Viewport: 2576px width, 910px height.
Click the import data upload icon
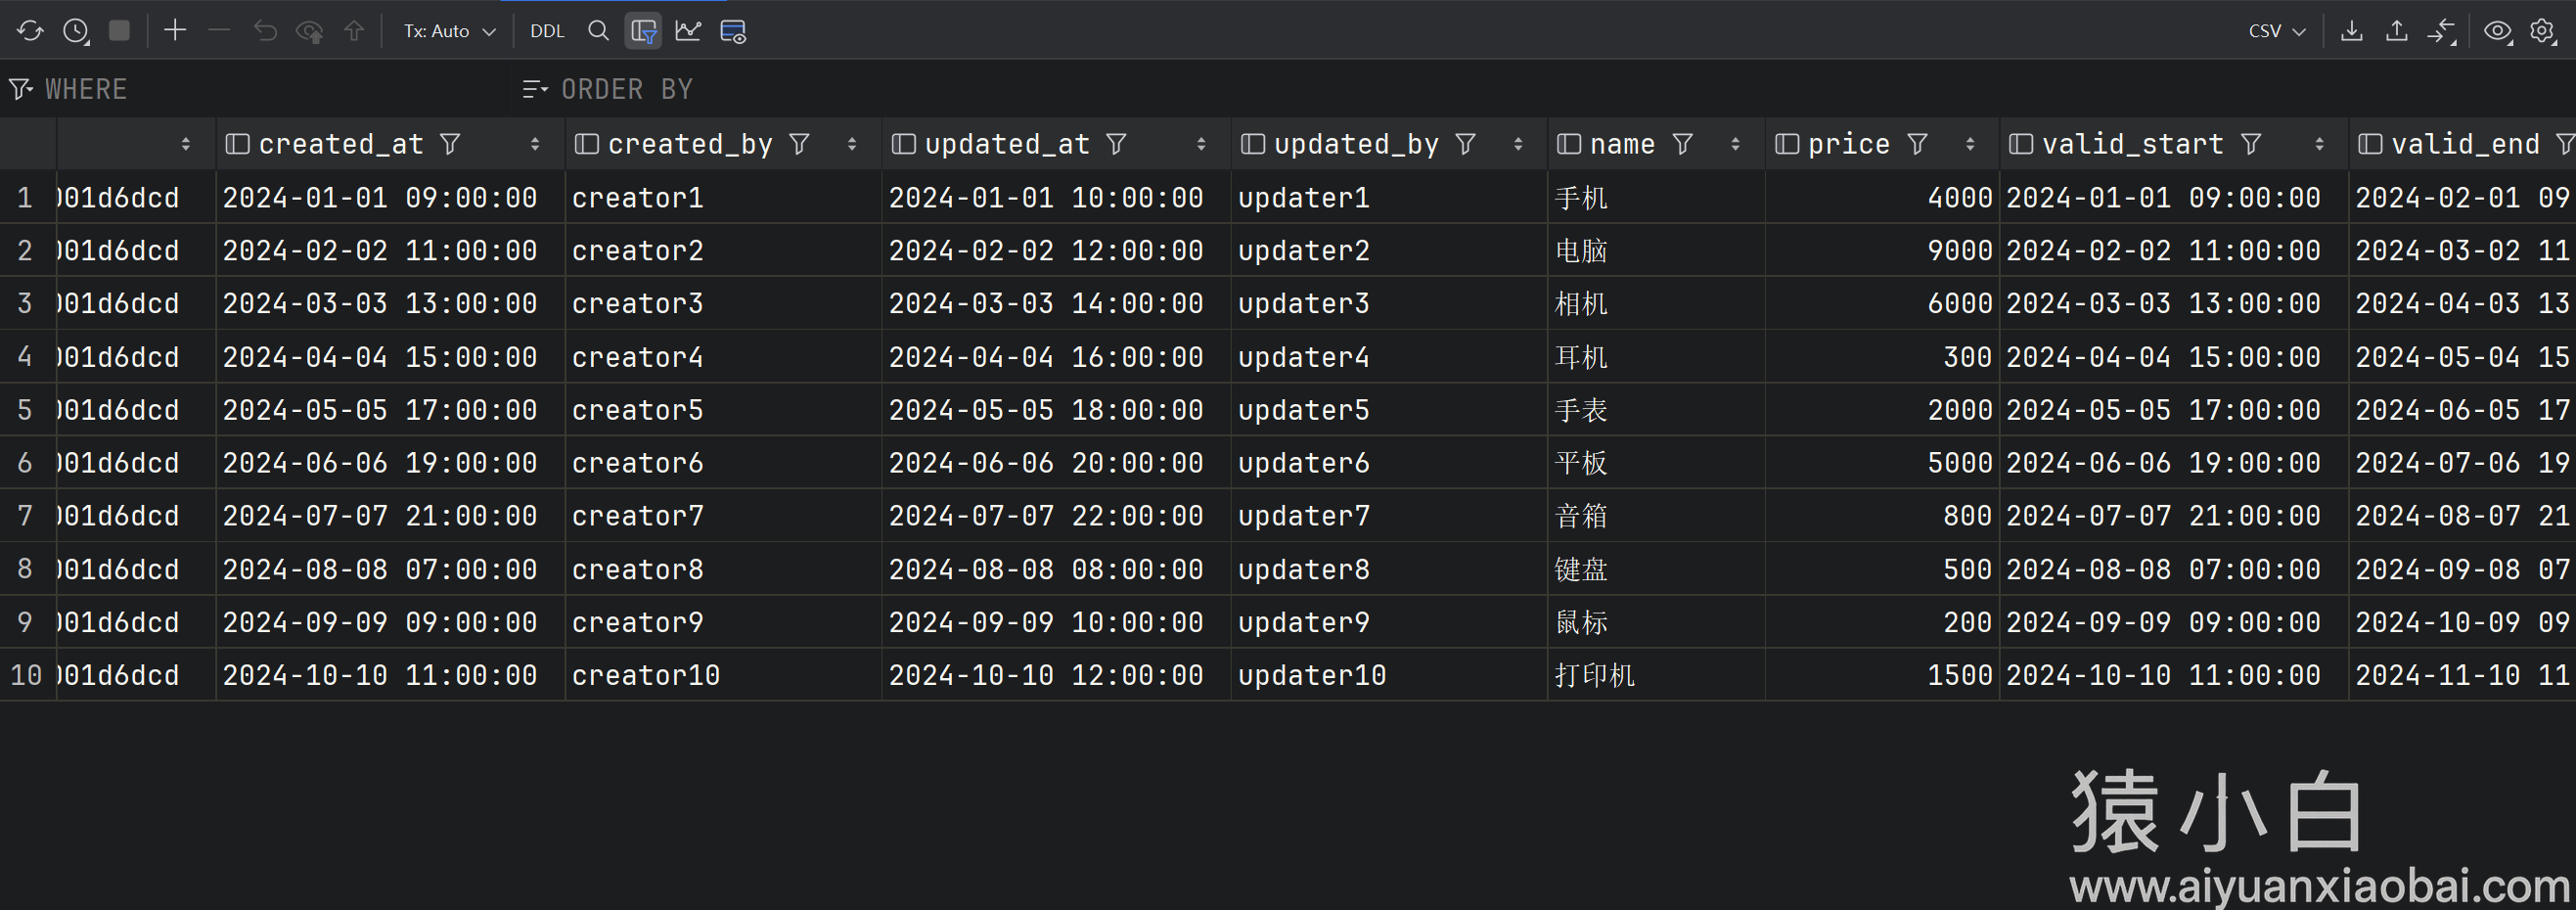click(x=2397, y=31)
